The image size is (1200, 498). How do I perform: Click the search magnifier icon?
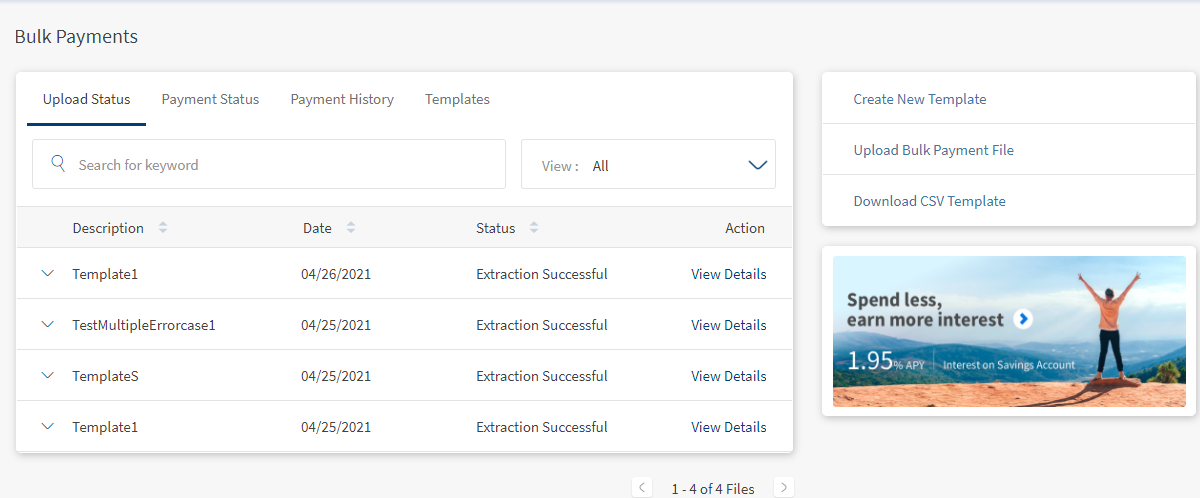tap(58, 164)
